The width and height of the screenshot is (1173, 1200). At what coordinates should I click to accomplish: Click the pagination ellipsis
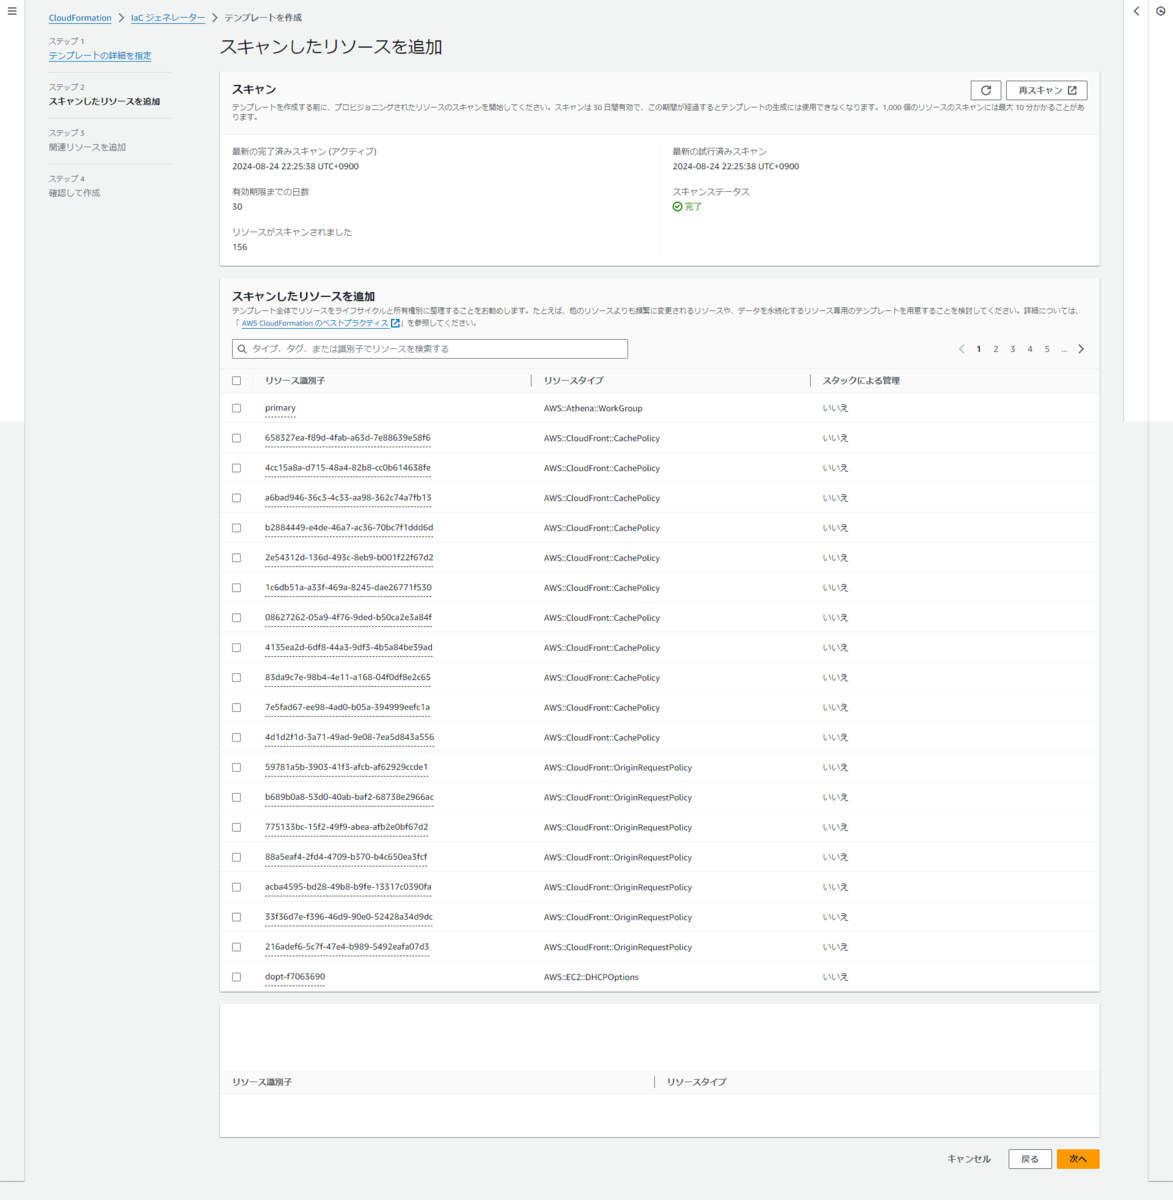coord(1064,349)
